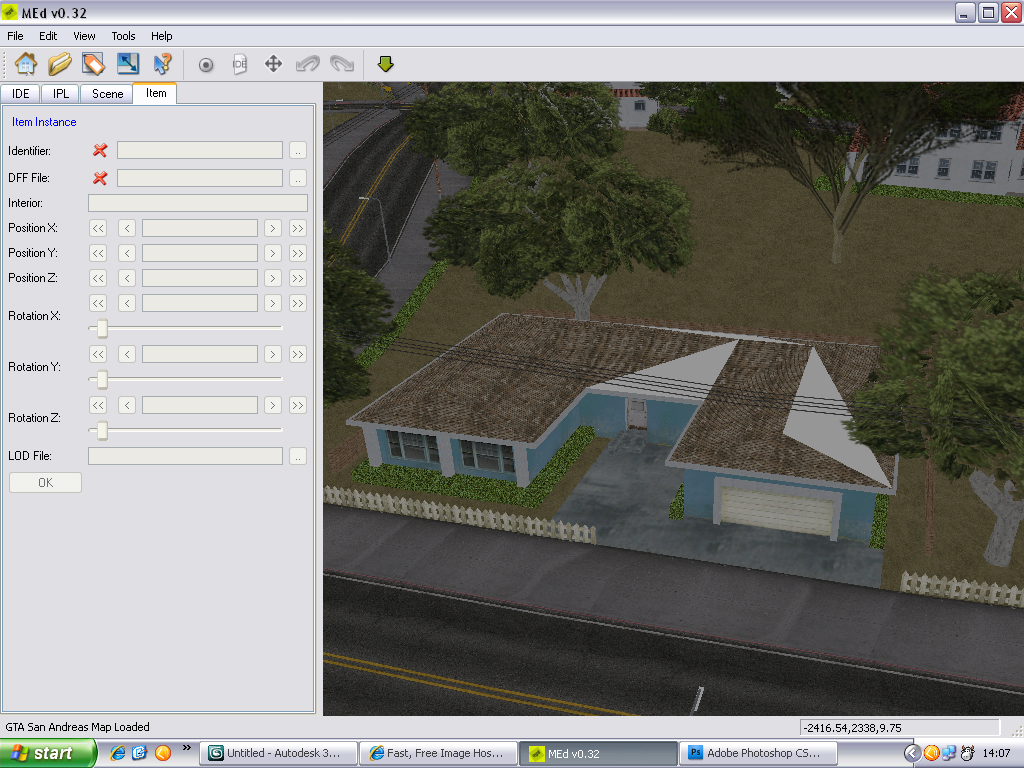
Task: Click the orange tag toolbar icon
Action: point(94,64)
